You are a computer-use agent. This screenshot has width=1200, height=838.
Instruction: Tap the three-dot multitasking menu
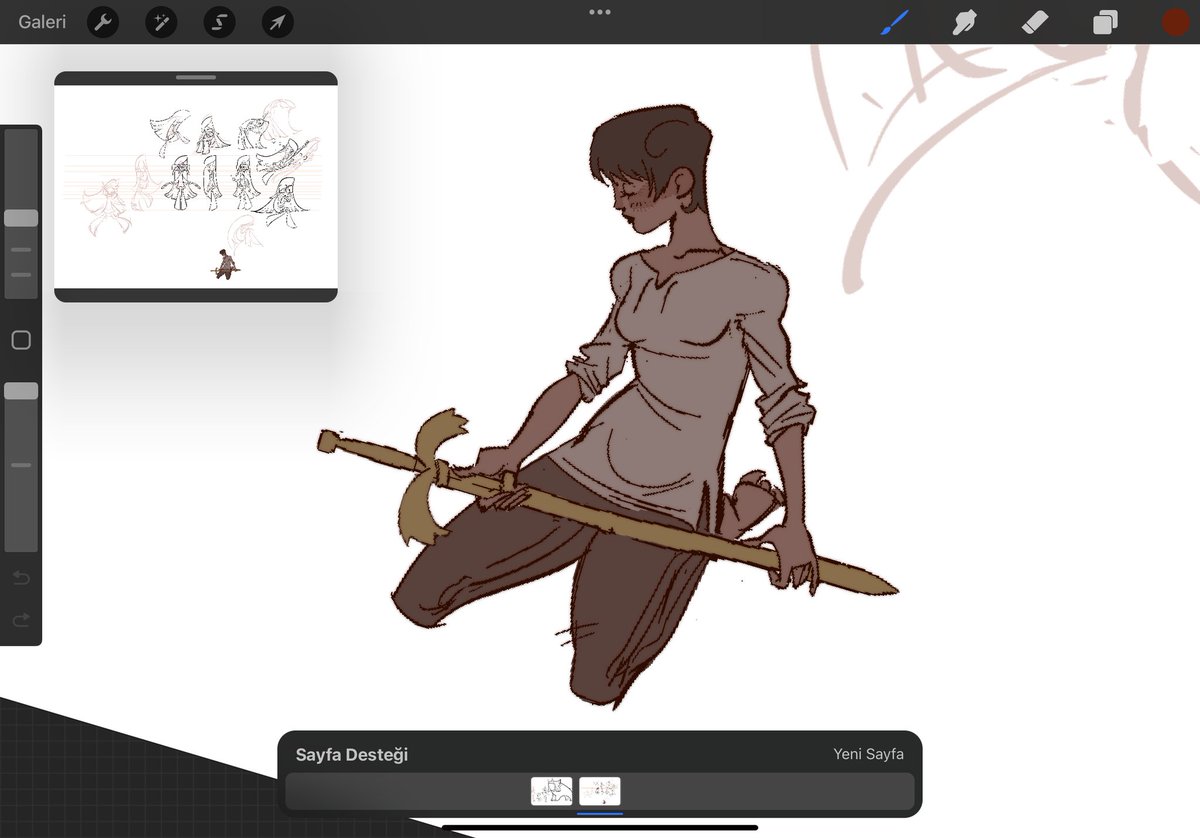(x=600, y=12)
